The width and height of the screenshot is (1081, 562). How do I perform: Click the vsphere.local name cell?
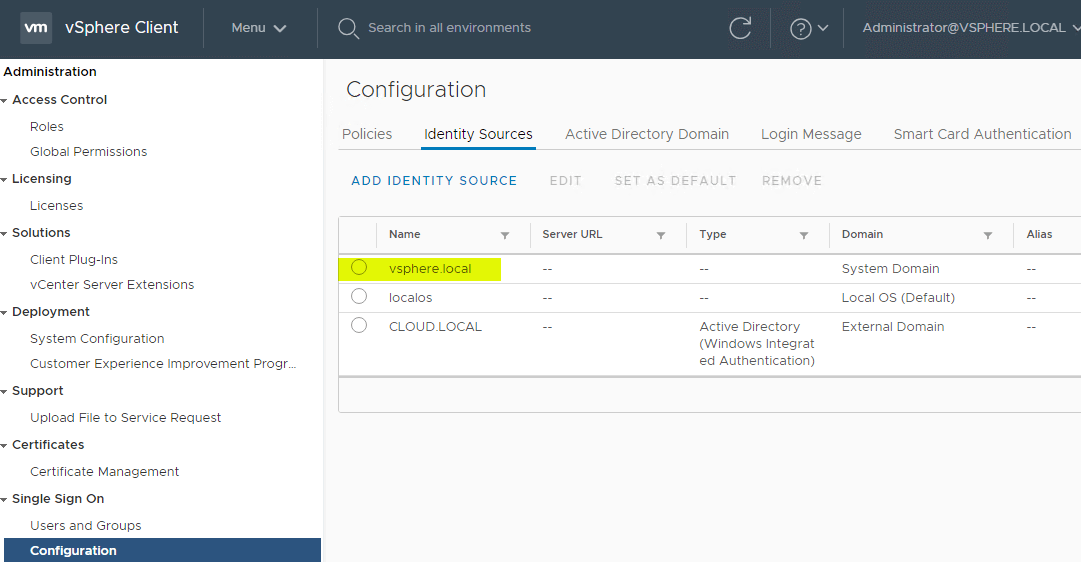click(430, 268)
